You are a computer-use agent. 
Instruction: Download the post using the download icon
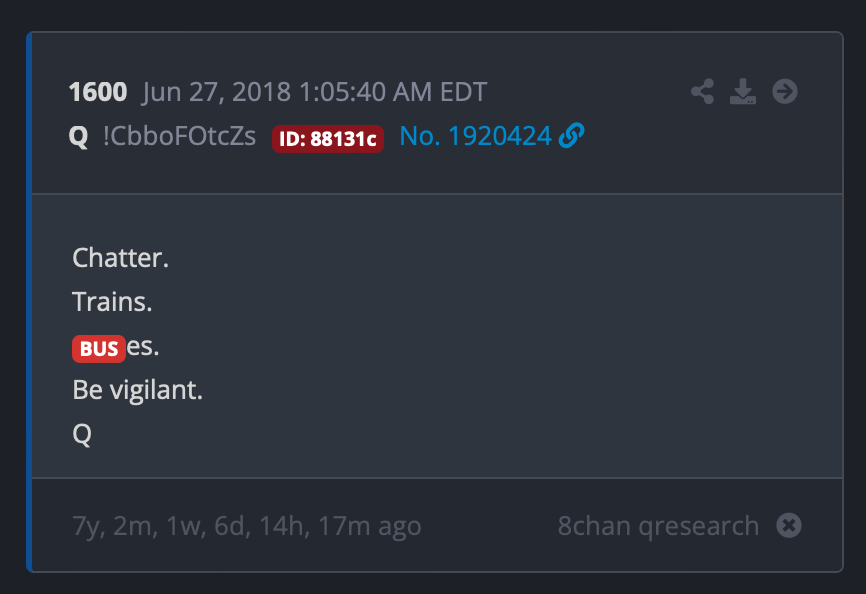click(743, 92)
